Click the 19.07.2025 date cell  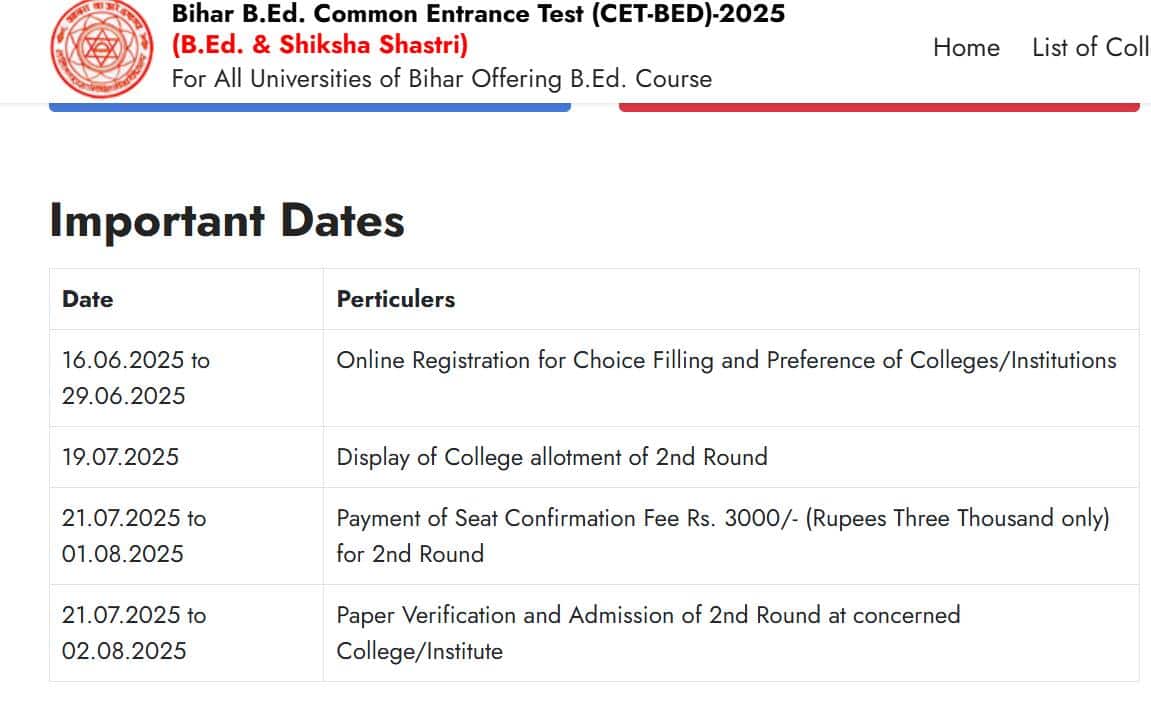[x=186, y=457]
